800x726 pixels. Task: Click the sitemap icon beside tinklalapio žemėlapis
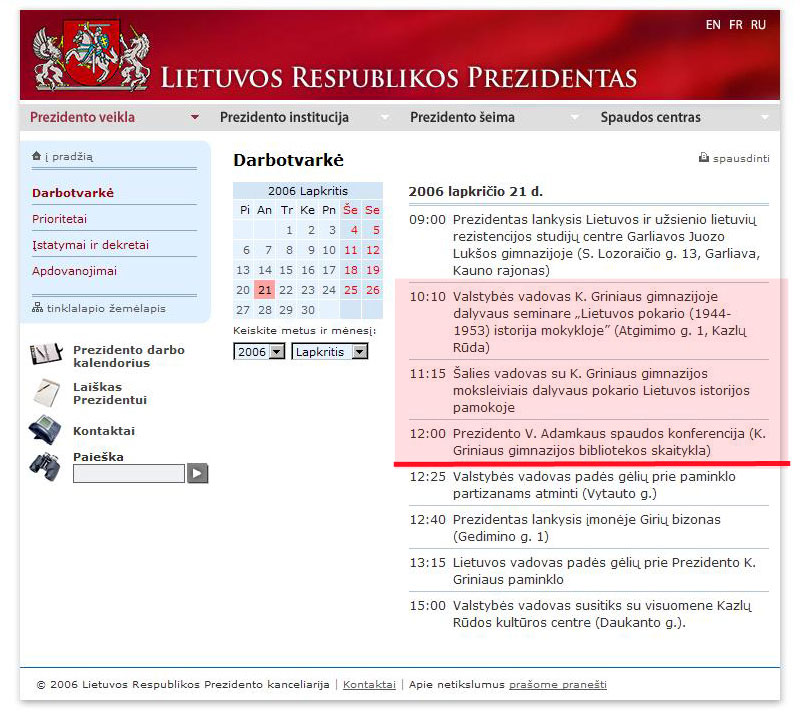tap(37, 308)
